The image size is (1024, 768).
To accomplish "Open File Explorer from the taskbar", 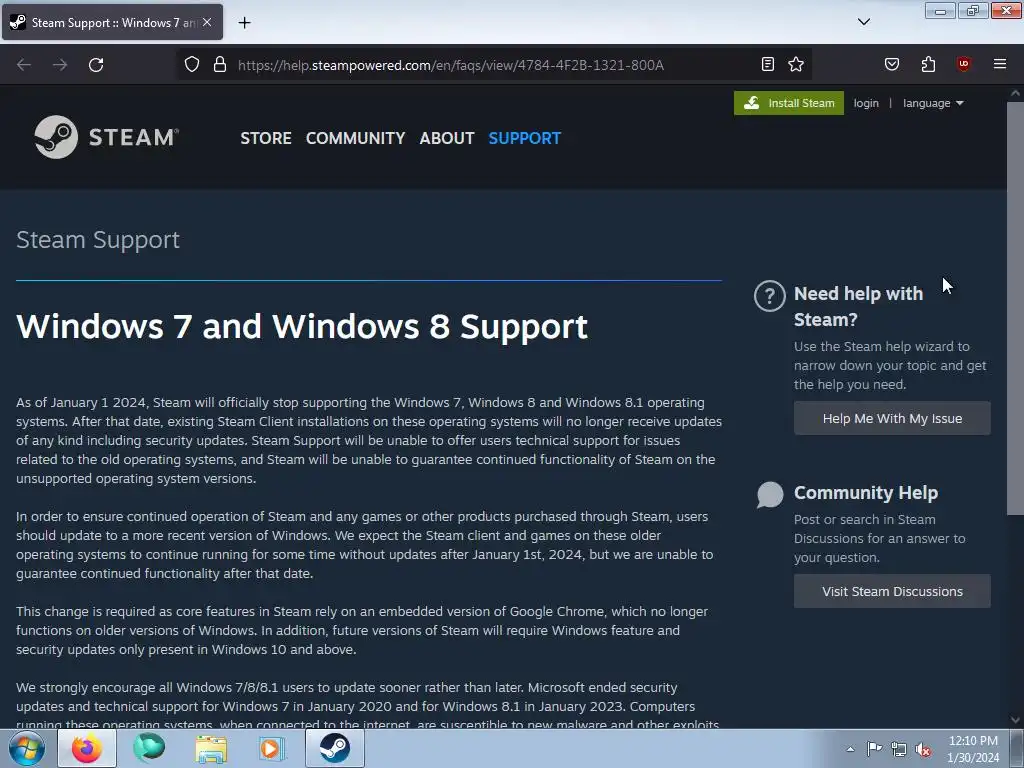I will coord(211,748).
